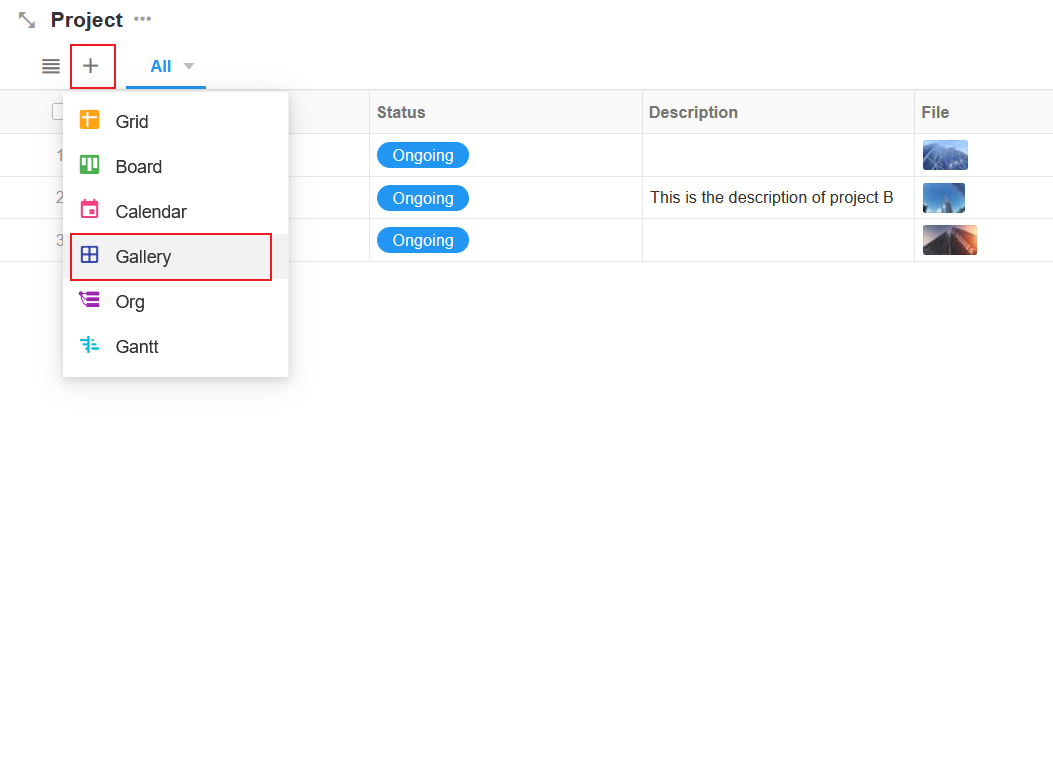Image resolution: width=1053 pixels, height=774 pixels.
Task: Click the teal Gantt view icon
Action: 89,345
